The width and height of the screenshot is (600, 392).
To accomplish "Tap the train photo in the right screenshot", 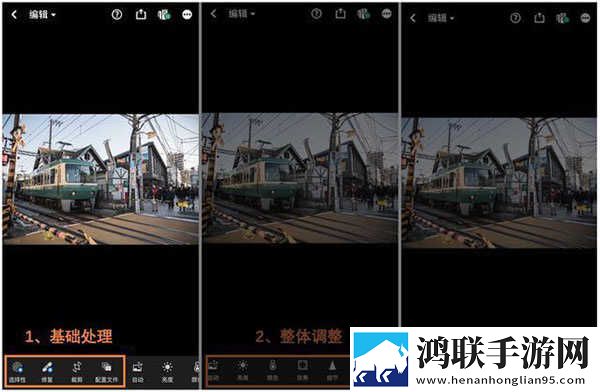I will coord(499,183).
